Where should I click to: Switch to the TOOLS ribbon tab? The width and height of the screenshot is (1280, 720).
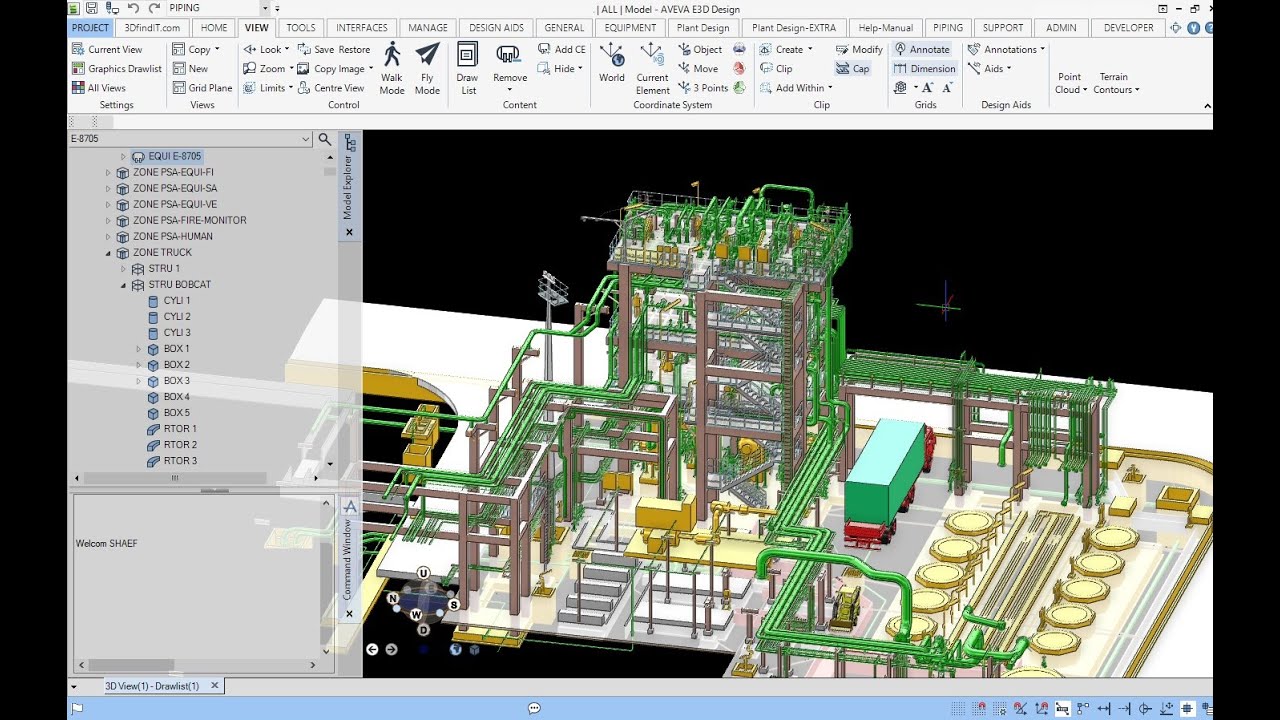300,28
